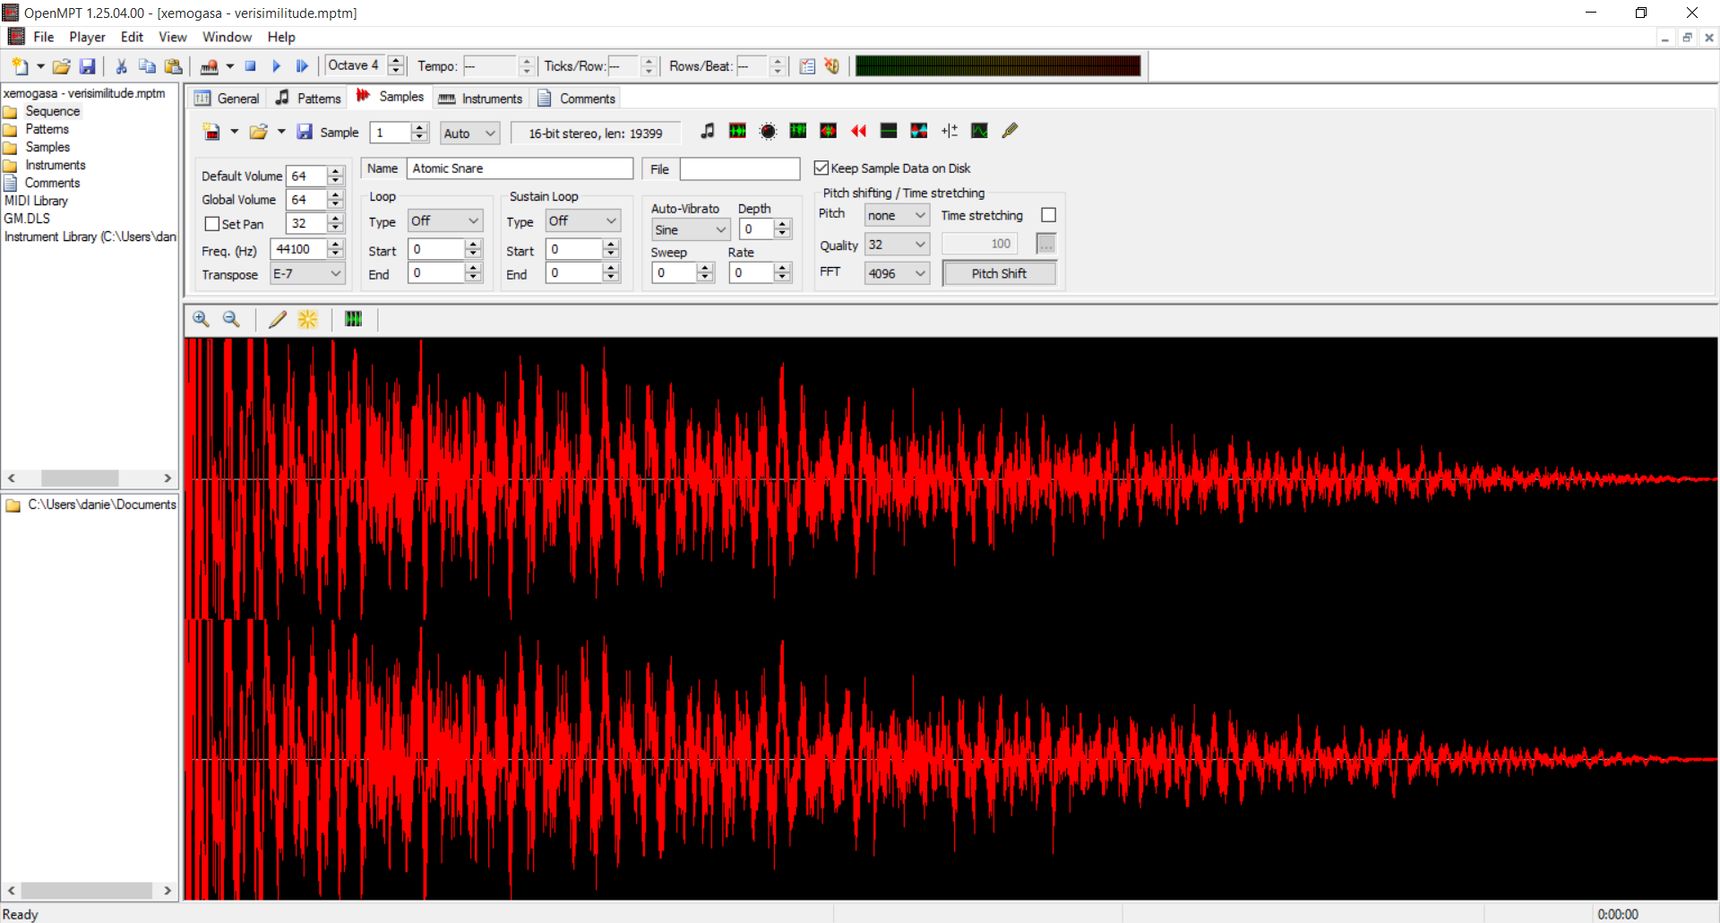1720x923 pixels.
Task: Create a new module with the New icon
Action: [x=19, y=66]
